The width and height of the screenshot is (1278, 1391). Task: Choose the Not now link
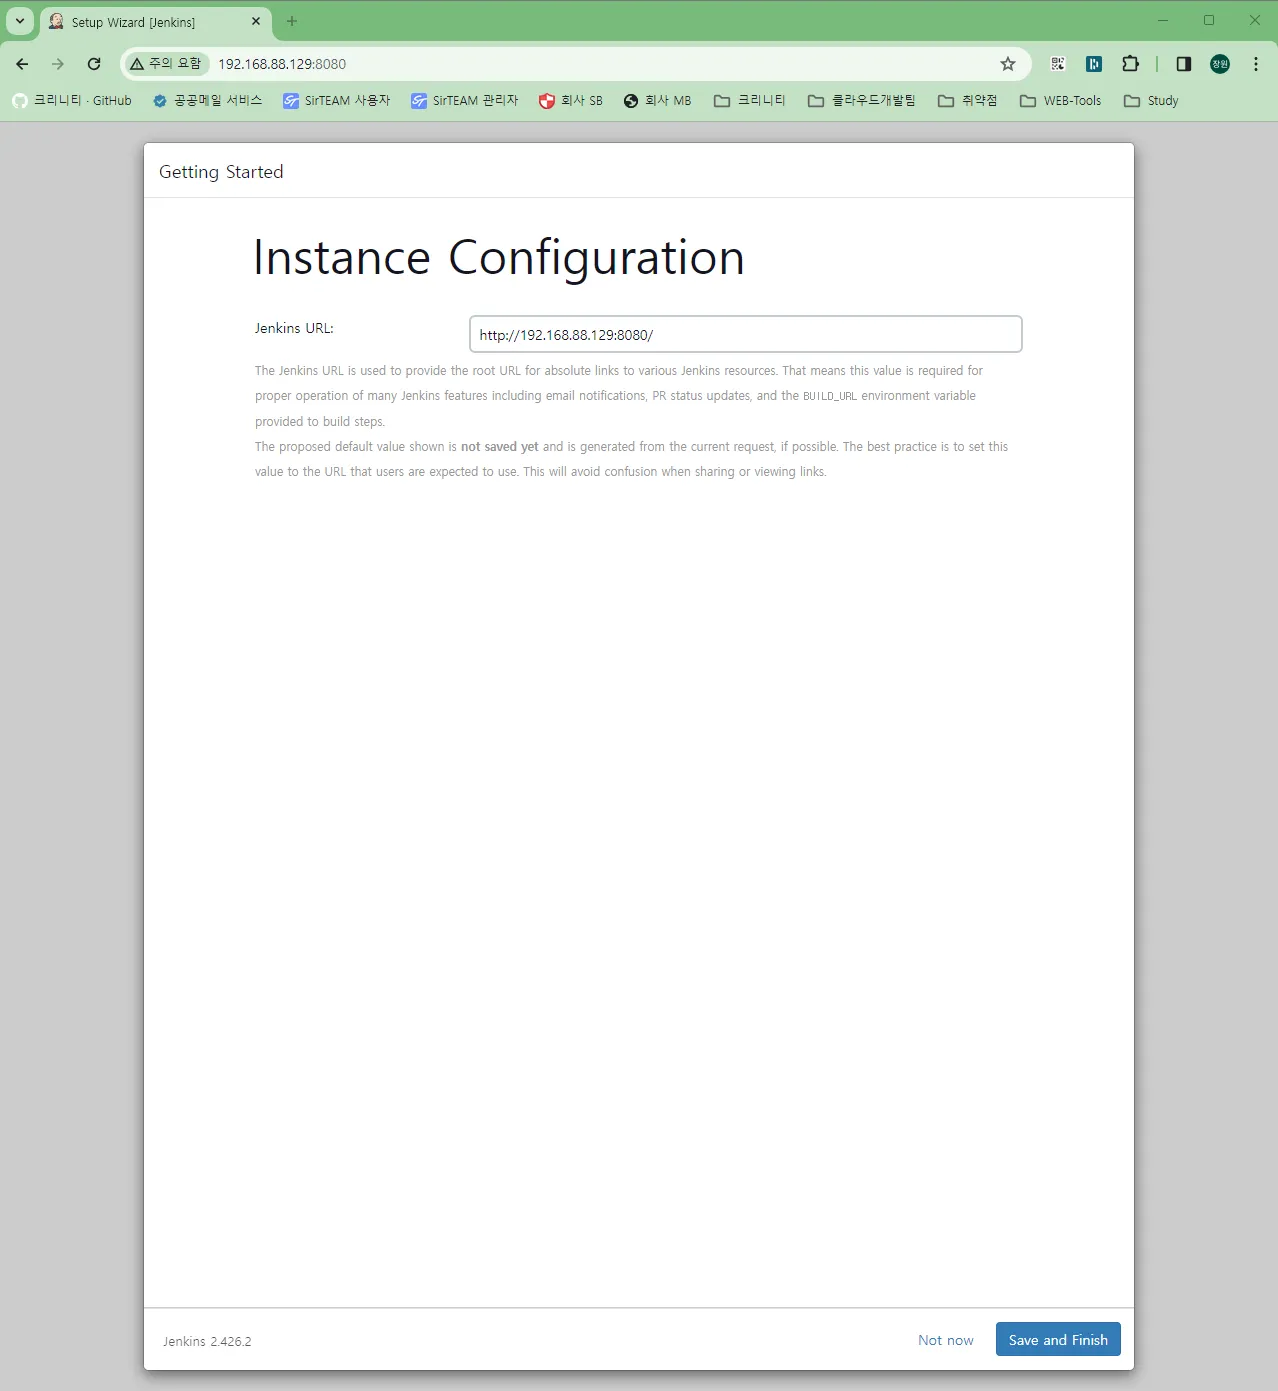[945, 1340]
